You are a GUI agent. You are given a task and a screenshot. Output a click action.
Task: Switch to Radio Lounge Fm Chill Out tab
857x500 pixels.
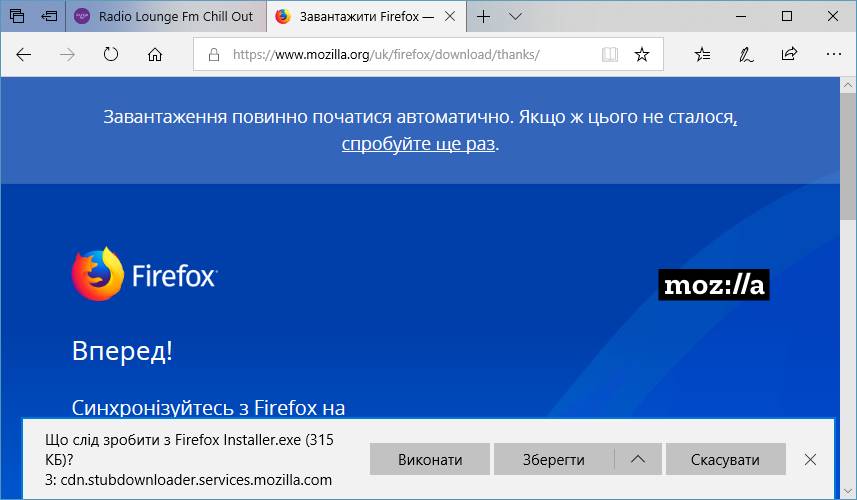click(x=166, y=16)
